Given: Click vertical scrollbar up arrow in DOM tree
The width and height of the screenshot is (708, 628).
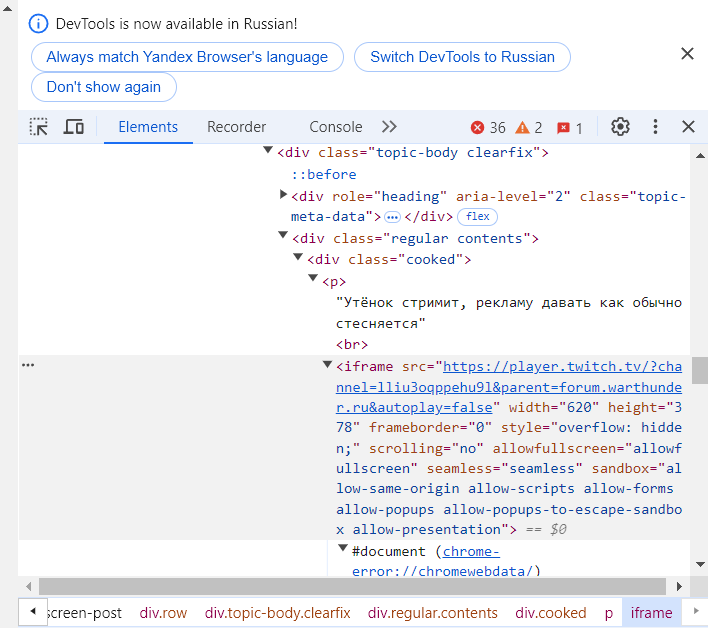Looking at the screenshot, I should click(x=700, y=156).
